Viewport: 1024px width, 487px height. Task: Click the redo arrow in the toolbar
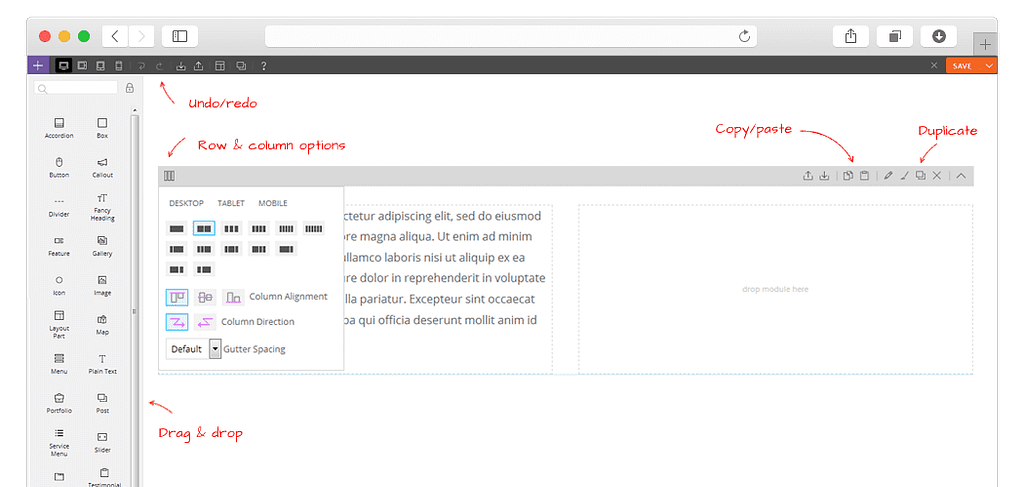pyautogui.click(x=159, y=66)
